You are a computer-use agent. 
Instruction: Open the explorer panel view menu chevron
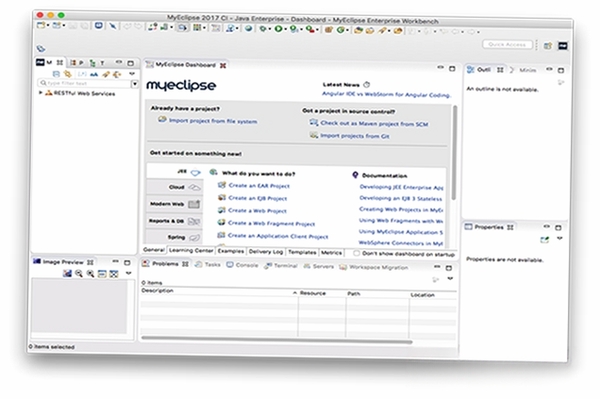[x=132, y=74]
